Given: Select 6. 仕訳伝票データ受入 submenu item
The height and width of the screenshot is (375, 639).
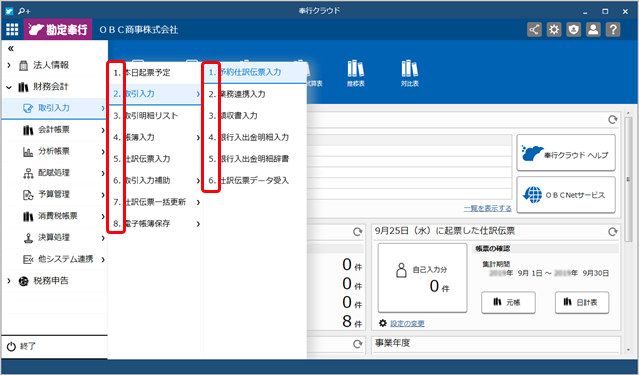Looking at the screenshot, I should 255,181.
